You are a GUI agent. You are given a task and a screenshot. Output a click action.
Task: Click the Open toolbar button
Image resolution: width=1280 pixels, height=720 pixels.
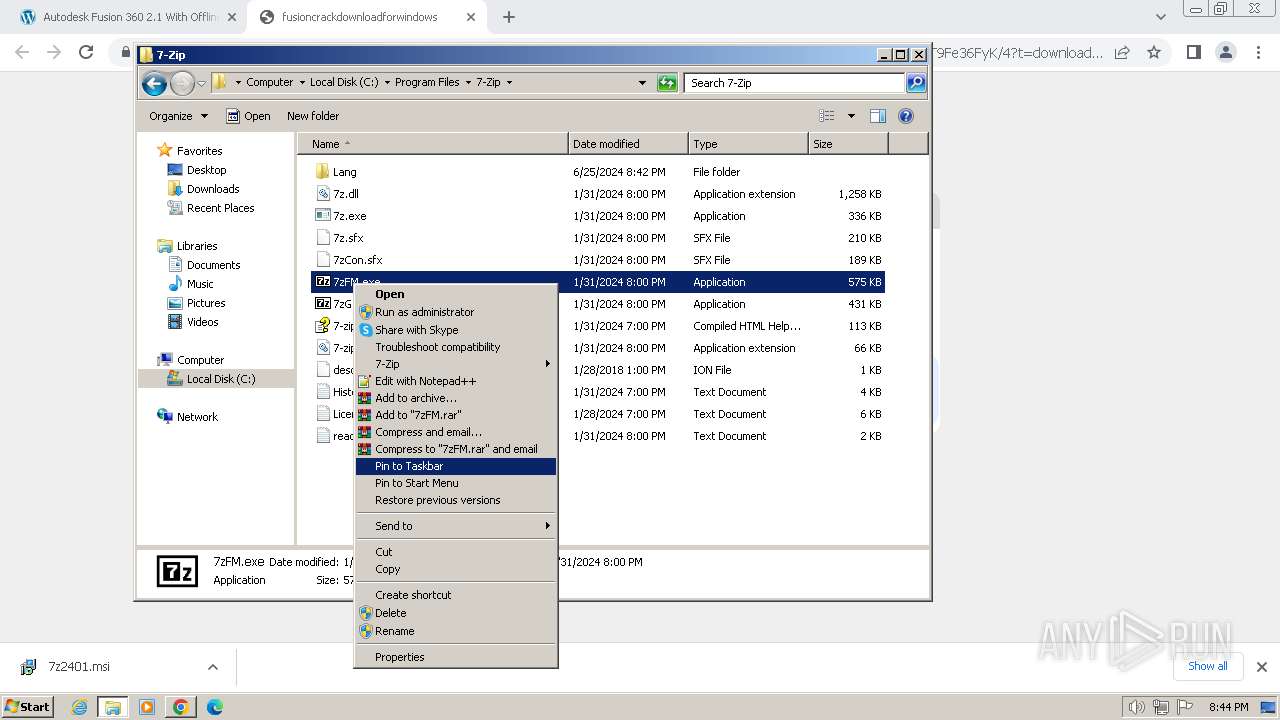pyautogui.click(x=248, y=116)
